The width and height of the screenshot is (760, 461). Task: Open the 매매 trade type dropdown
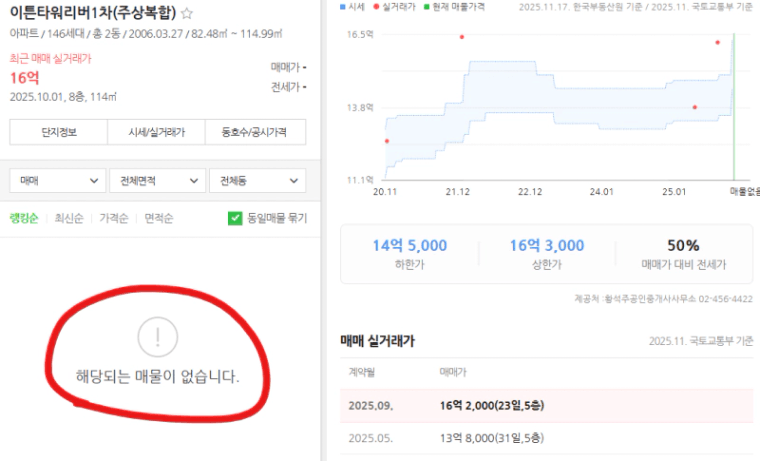[x=58, y=181]
